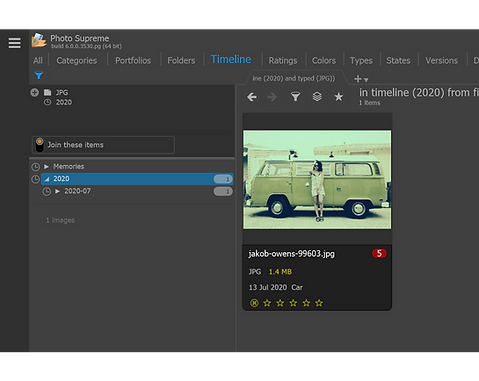Set rating to five stars
479x381 pixels.
[x=319, y=303]
